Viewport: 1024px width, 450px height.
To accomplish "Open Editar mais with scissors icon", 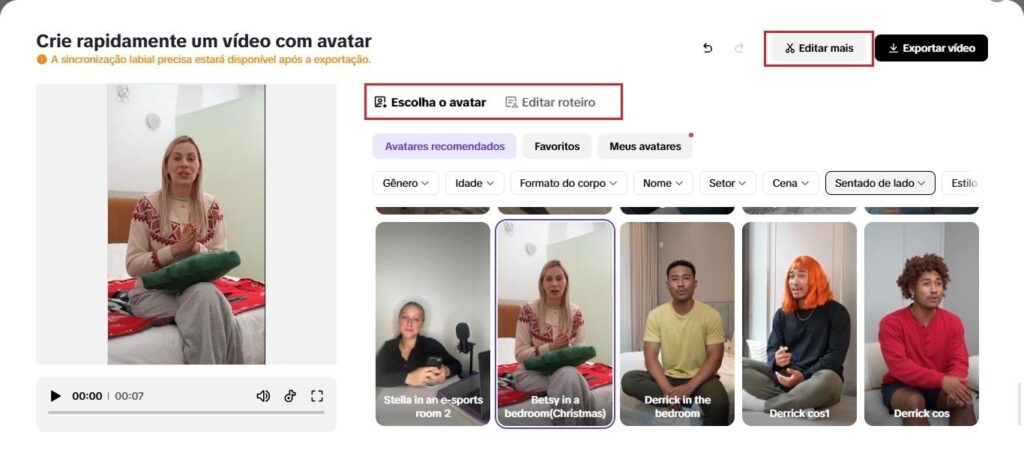I will coord(818,48).
